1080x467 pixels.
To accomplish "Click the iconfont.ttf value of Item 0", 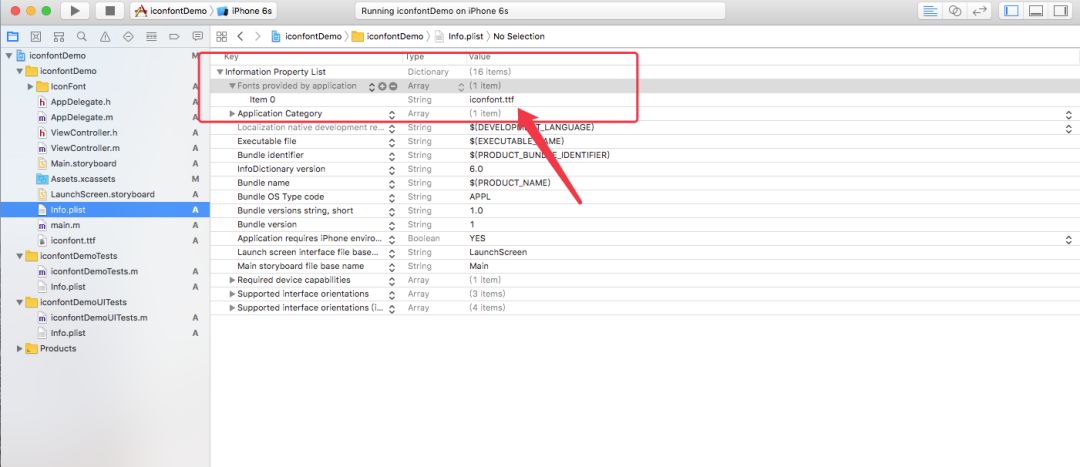I will pyautogui.click(x=491, y=100).
